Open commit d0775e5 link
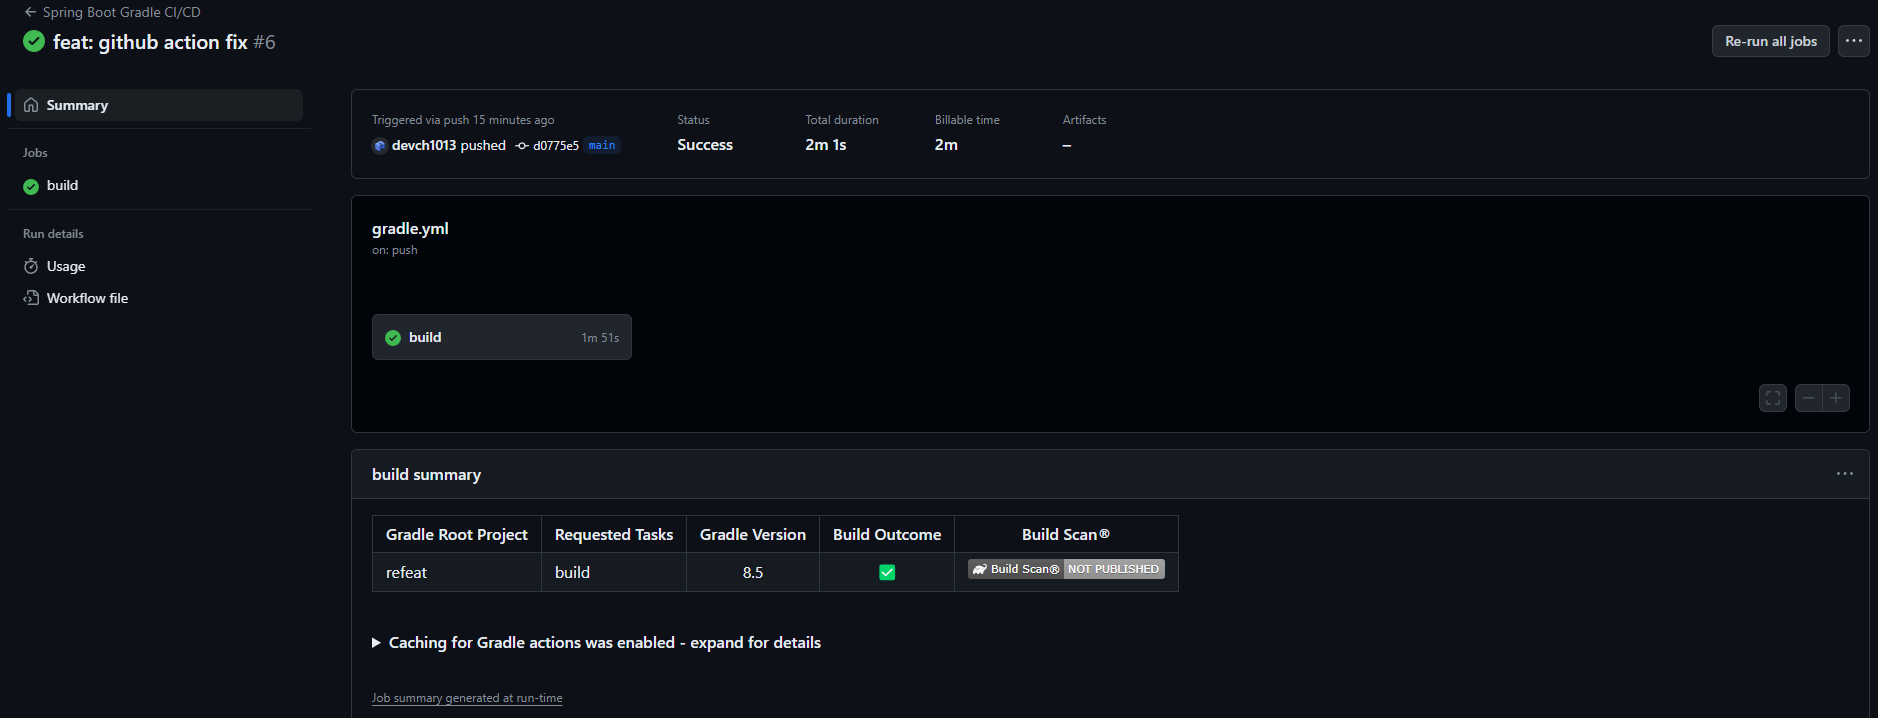Viewport: 1878px width, 718px height. (555, 146)
